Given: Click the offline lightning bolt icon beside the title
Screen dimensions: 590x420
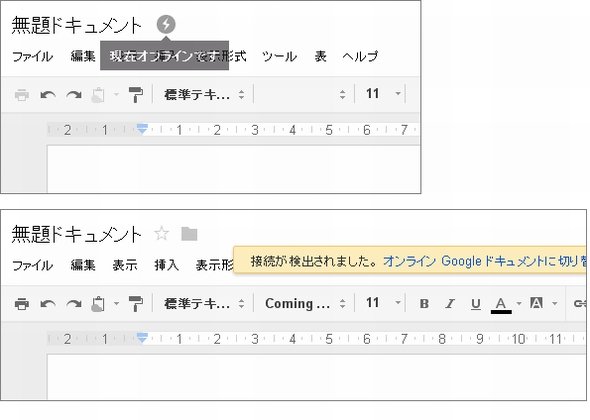Looking at the screenshot, I should tap(166, 24).
